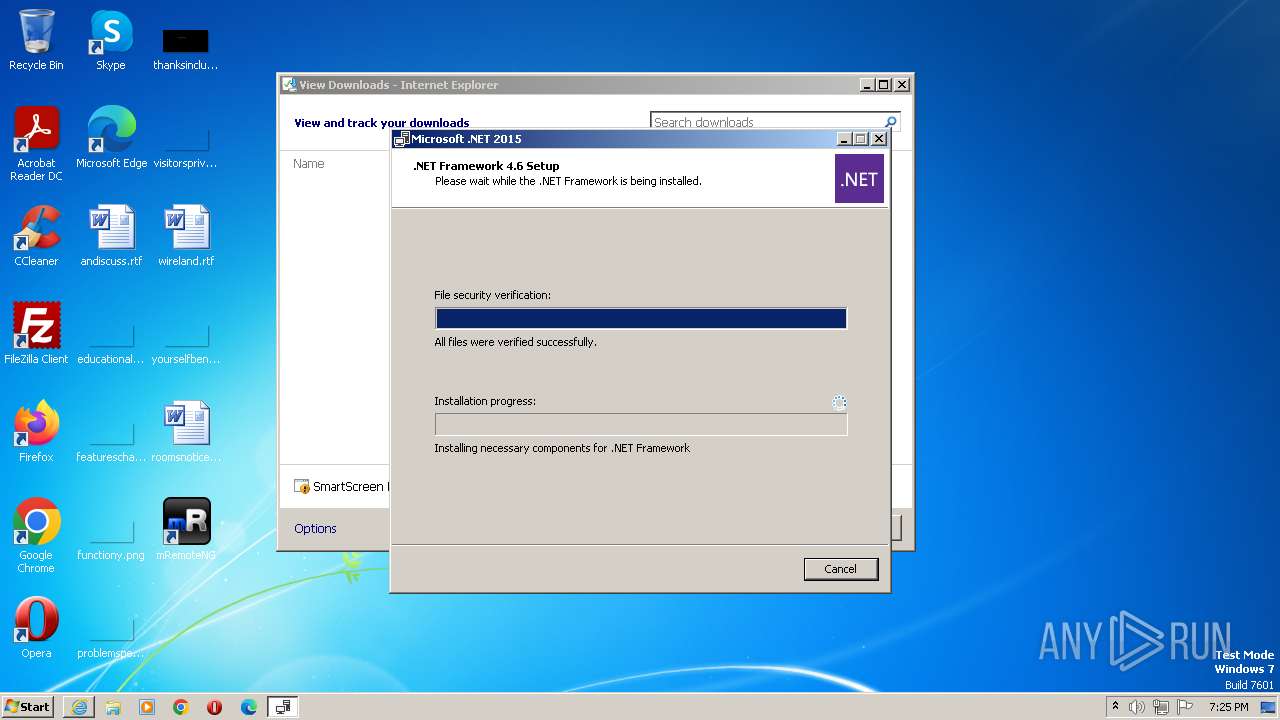Launch mRemoteNG desktop shortcut

[x=186, y=529]
